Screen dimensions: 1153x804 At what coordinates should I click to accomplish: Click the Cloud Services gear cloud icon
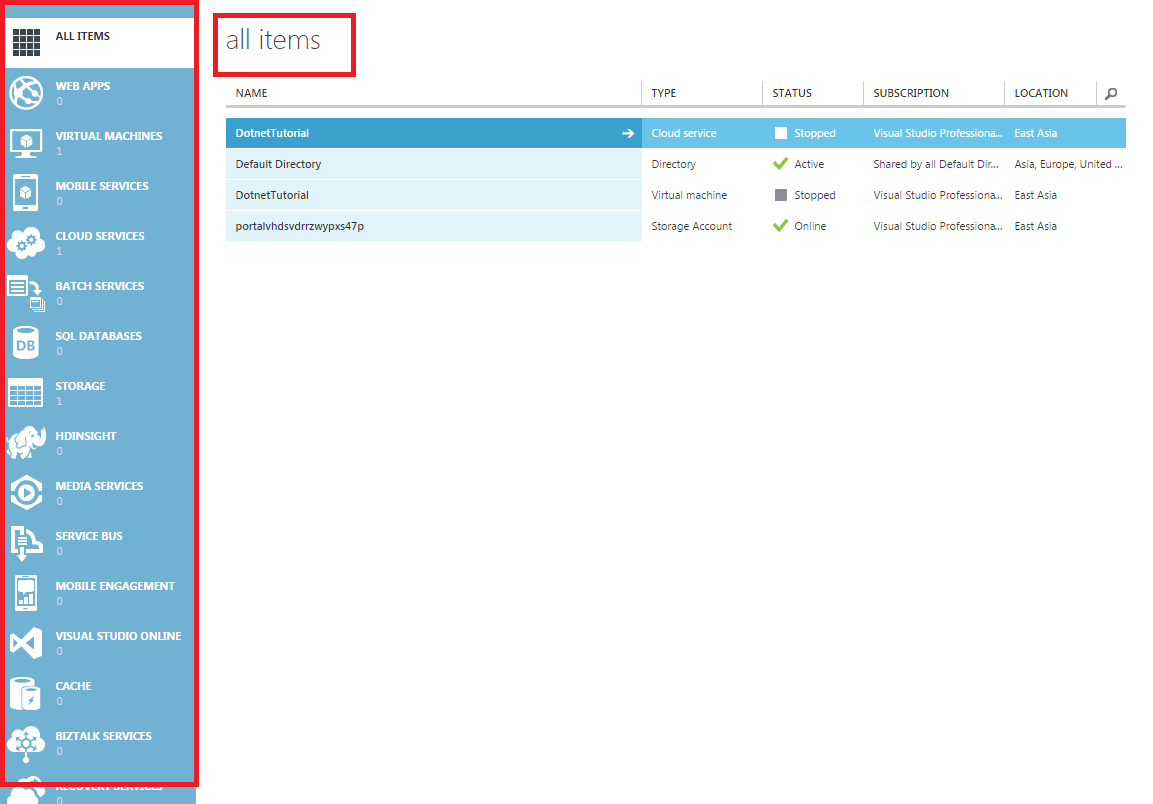(26, 243)
